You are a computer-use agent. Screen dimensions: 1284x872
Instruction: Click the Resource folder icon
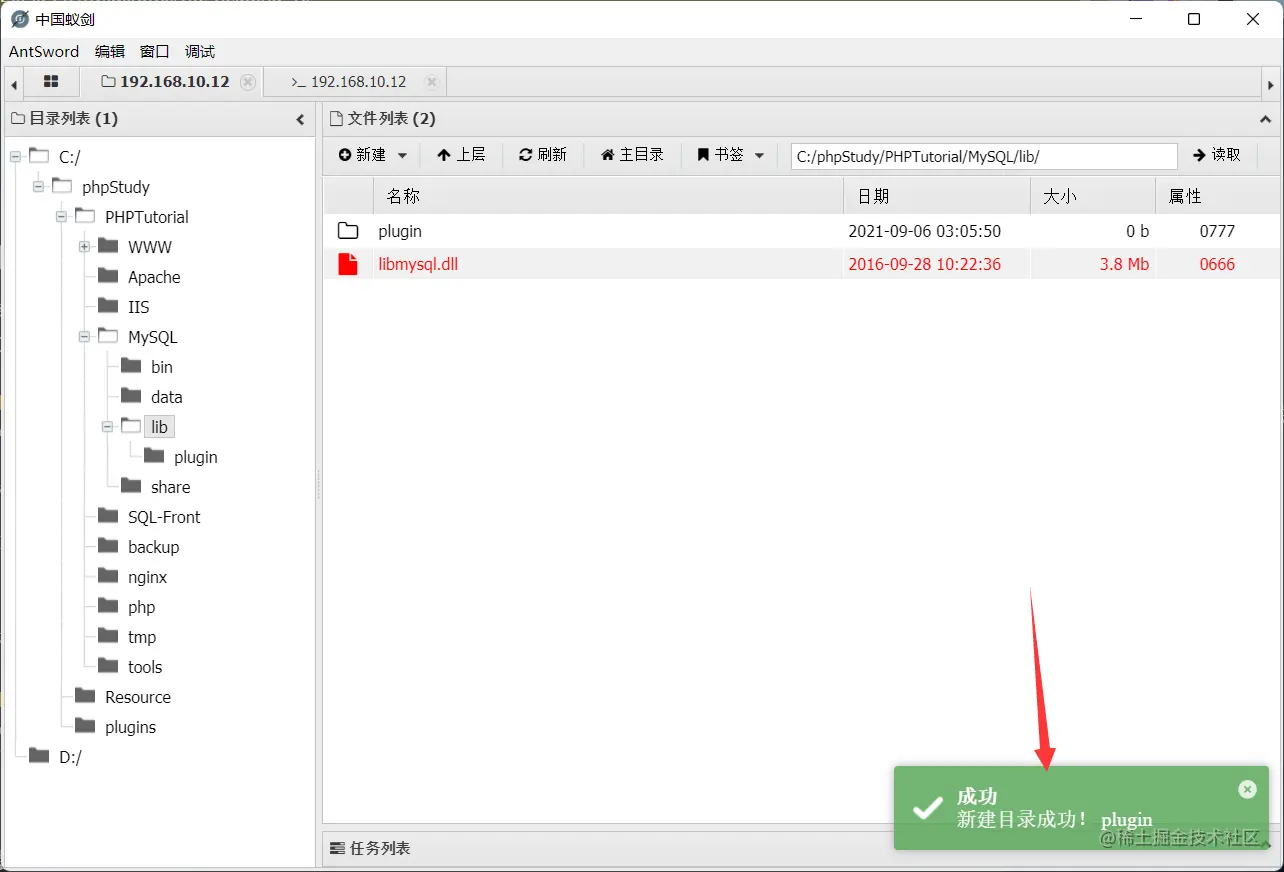click(x=85, y=696)
